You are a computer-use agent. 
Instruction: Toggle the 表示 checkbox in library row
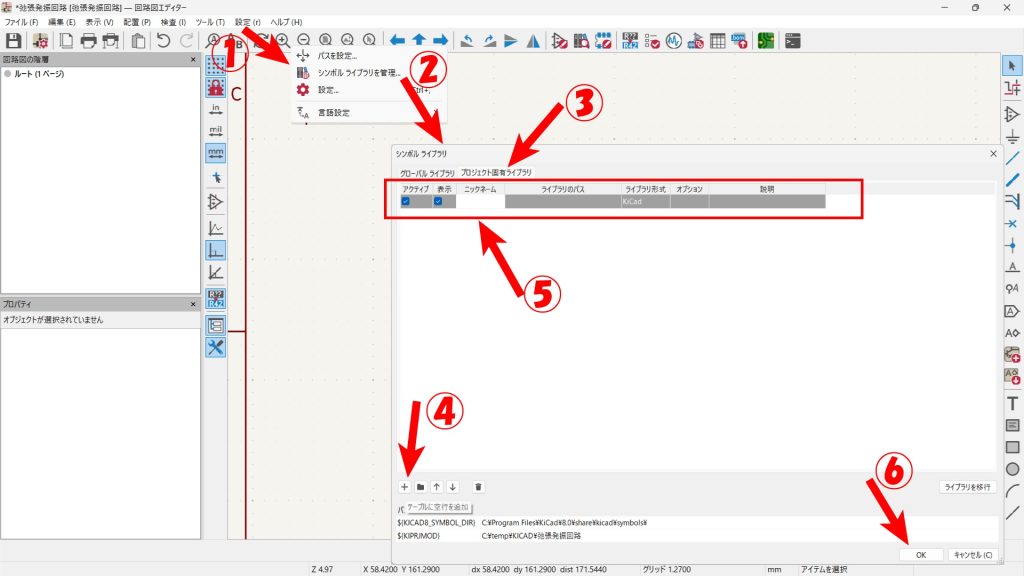click(438, 201)
